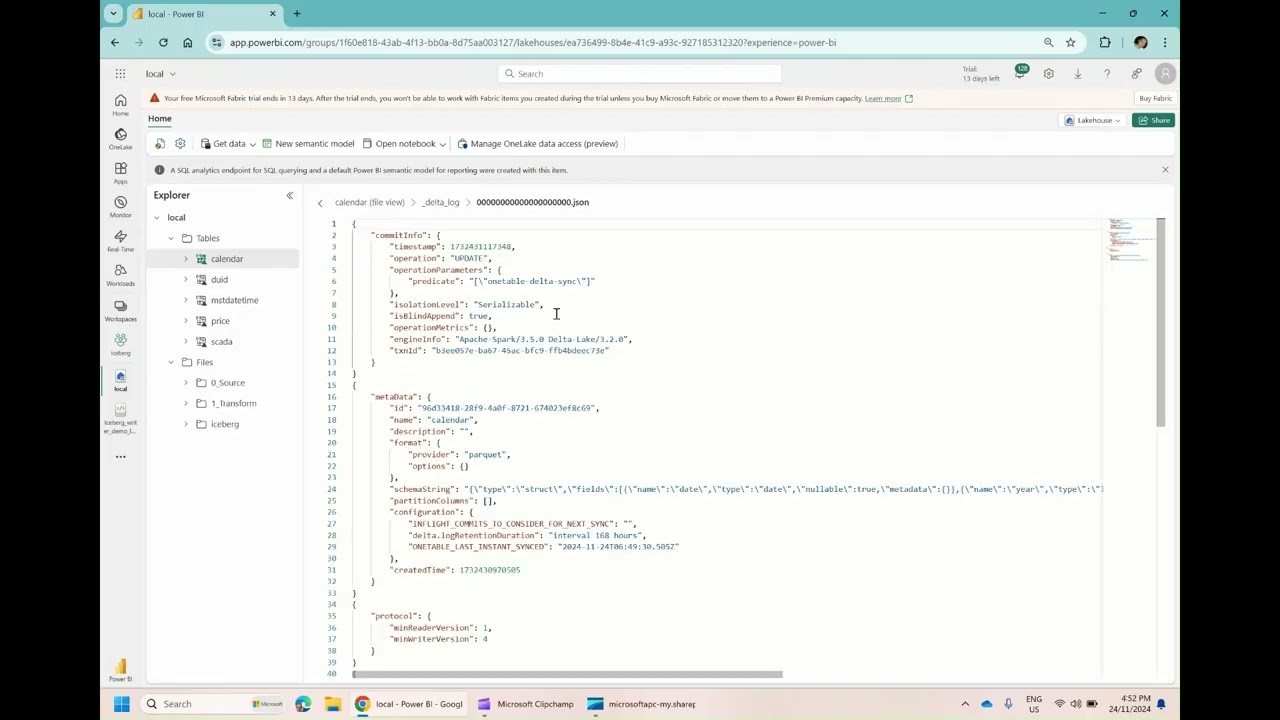Image resolution: width=1280 pixels, height=720 pixels.
Task: Collapse the Files folder in Explorer
Action: [x=171, y=362]
